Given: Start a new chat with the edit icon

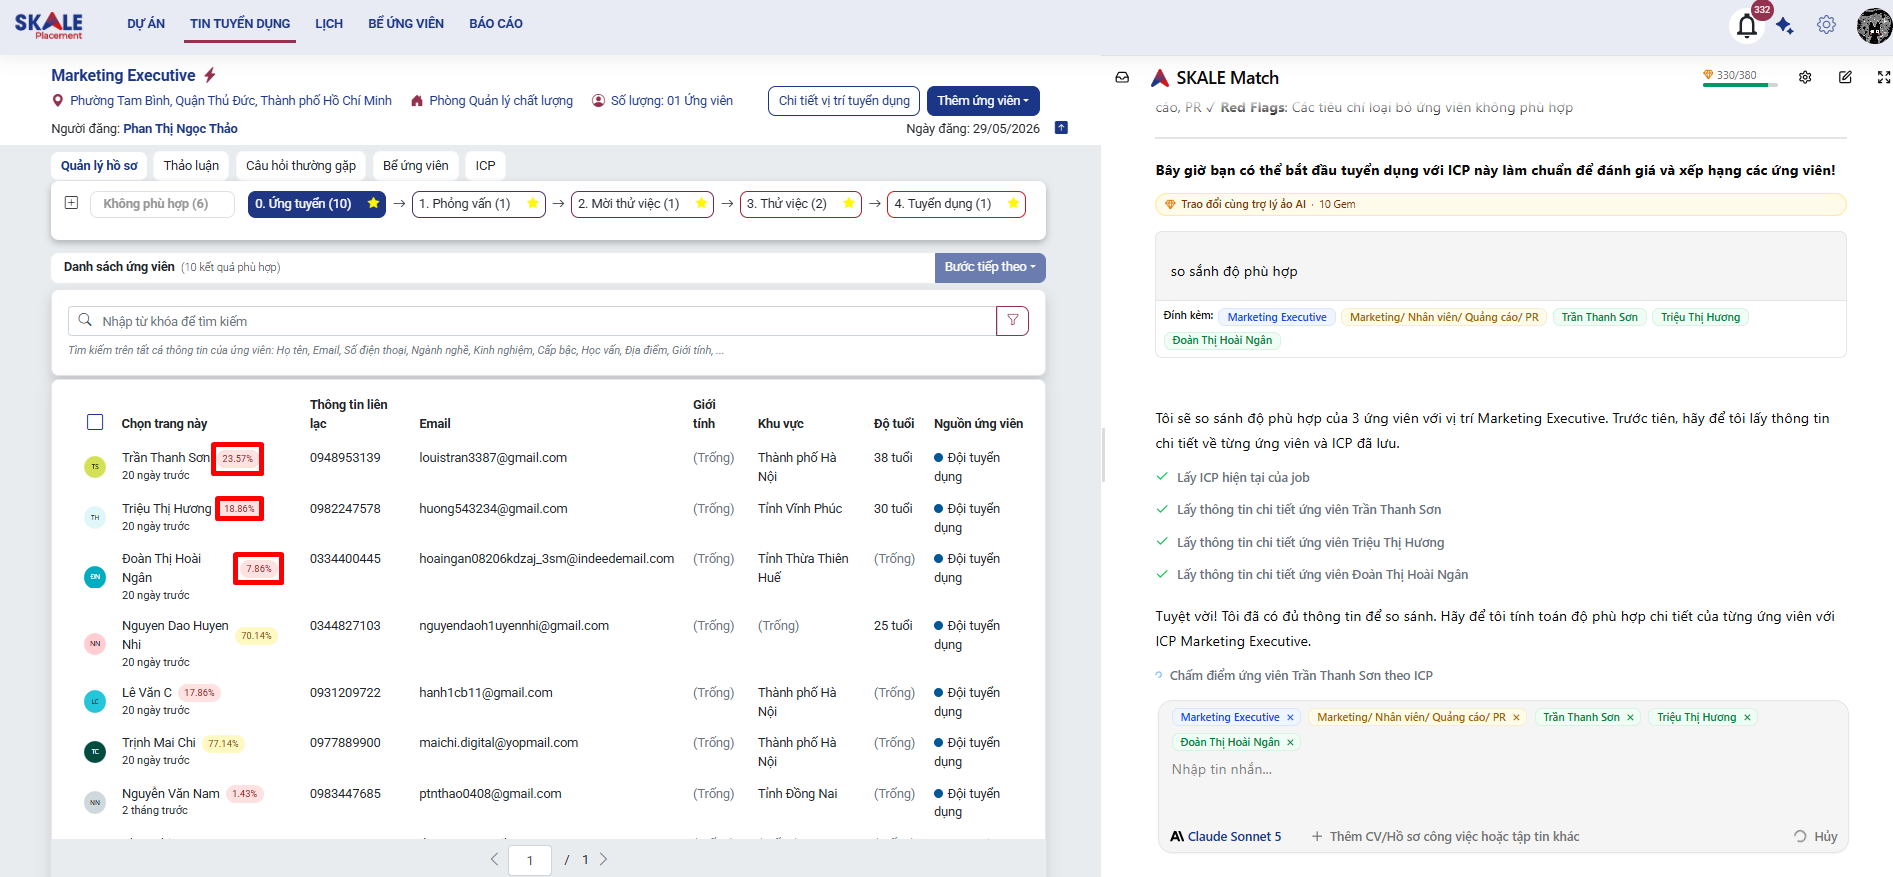Looking at the screenshot, I should coord(1845,77).
